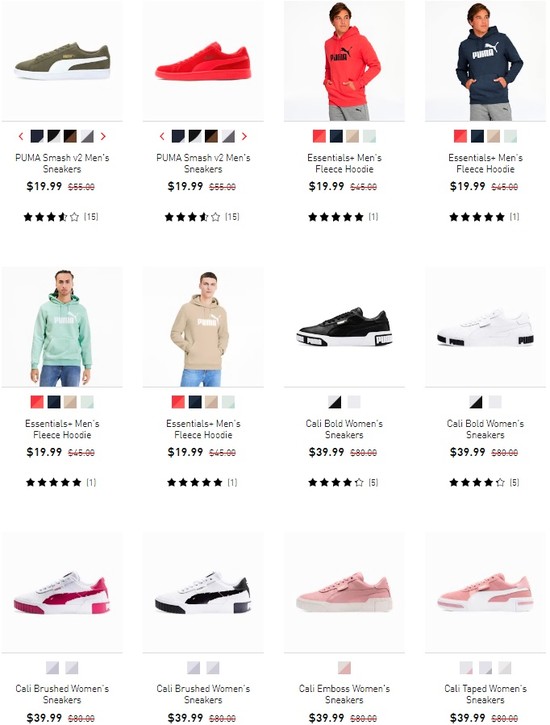Open the olive green Smash v2 sneaker image
Image resolution: width=550 pixels, height=725 pixels.
pos(62,61)
